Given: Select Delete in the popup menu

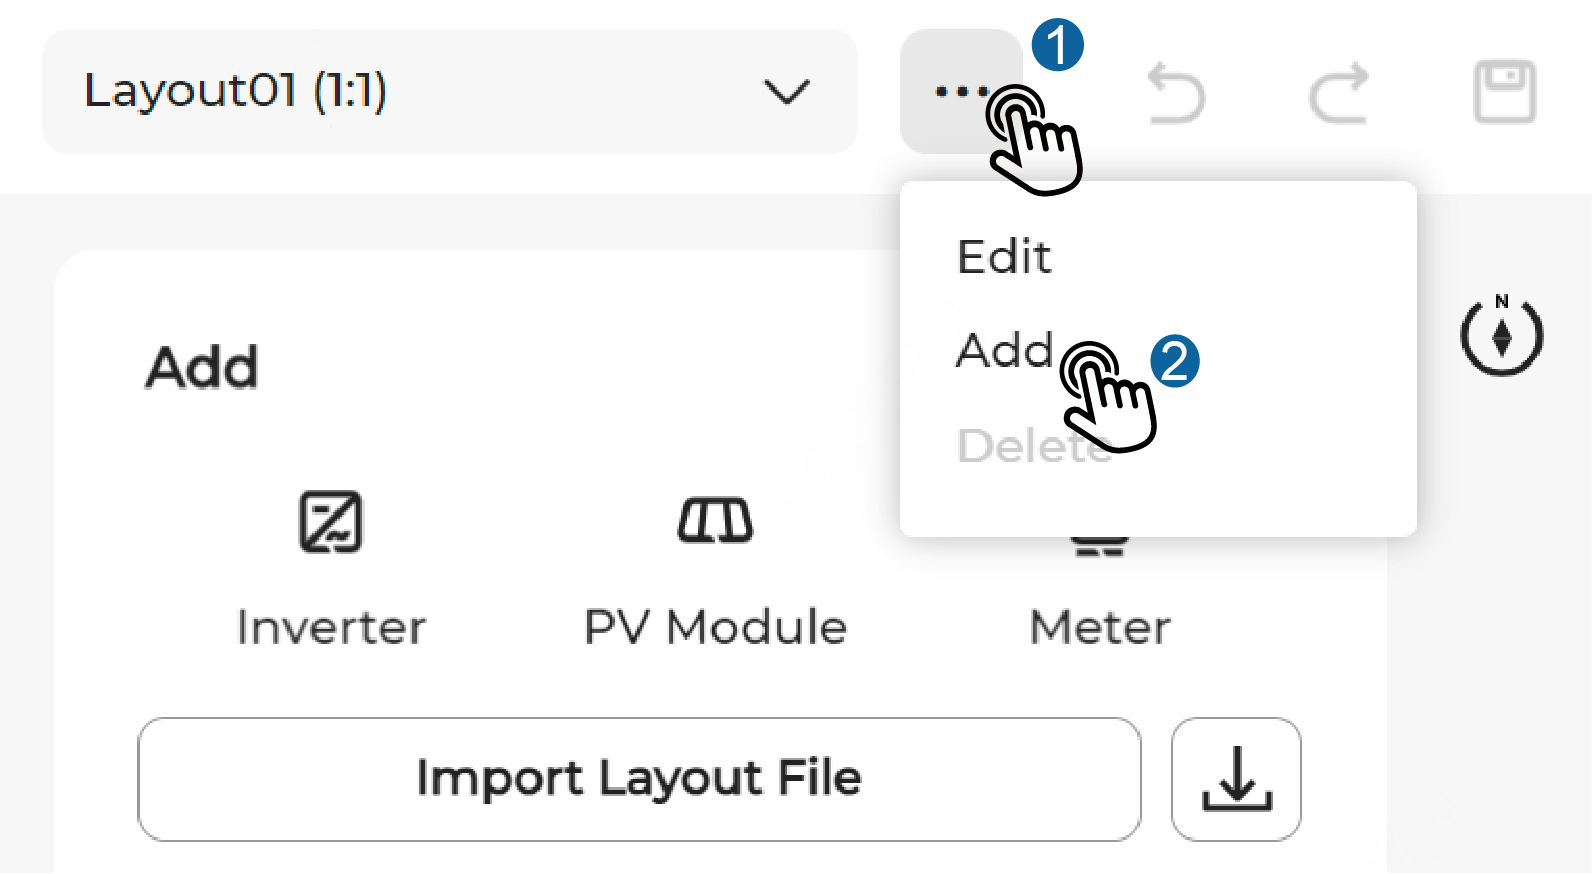Looking at the screenshot, I should [1010, 446].
